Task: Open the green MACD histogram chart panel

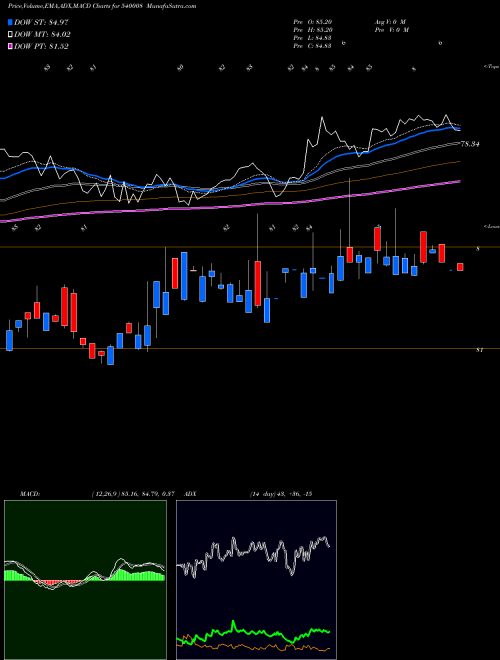Action: coord(85,580)
